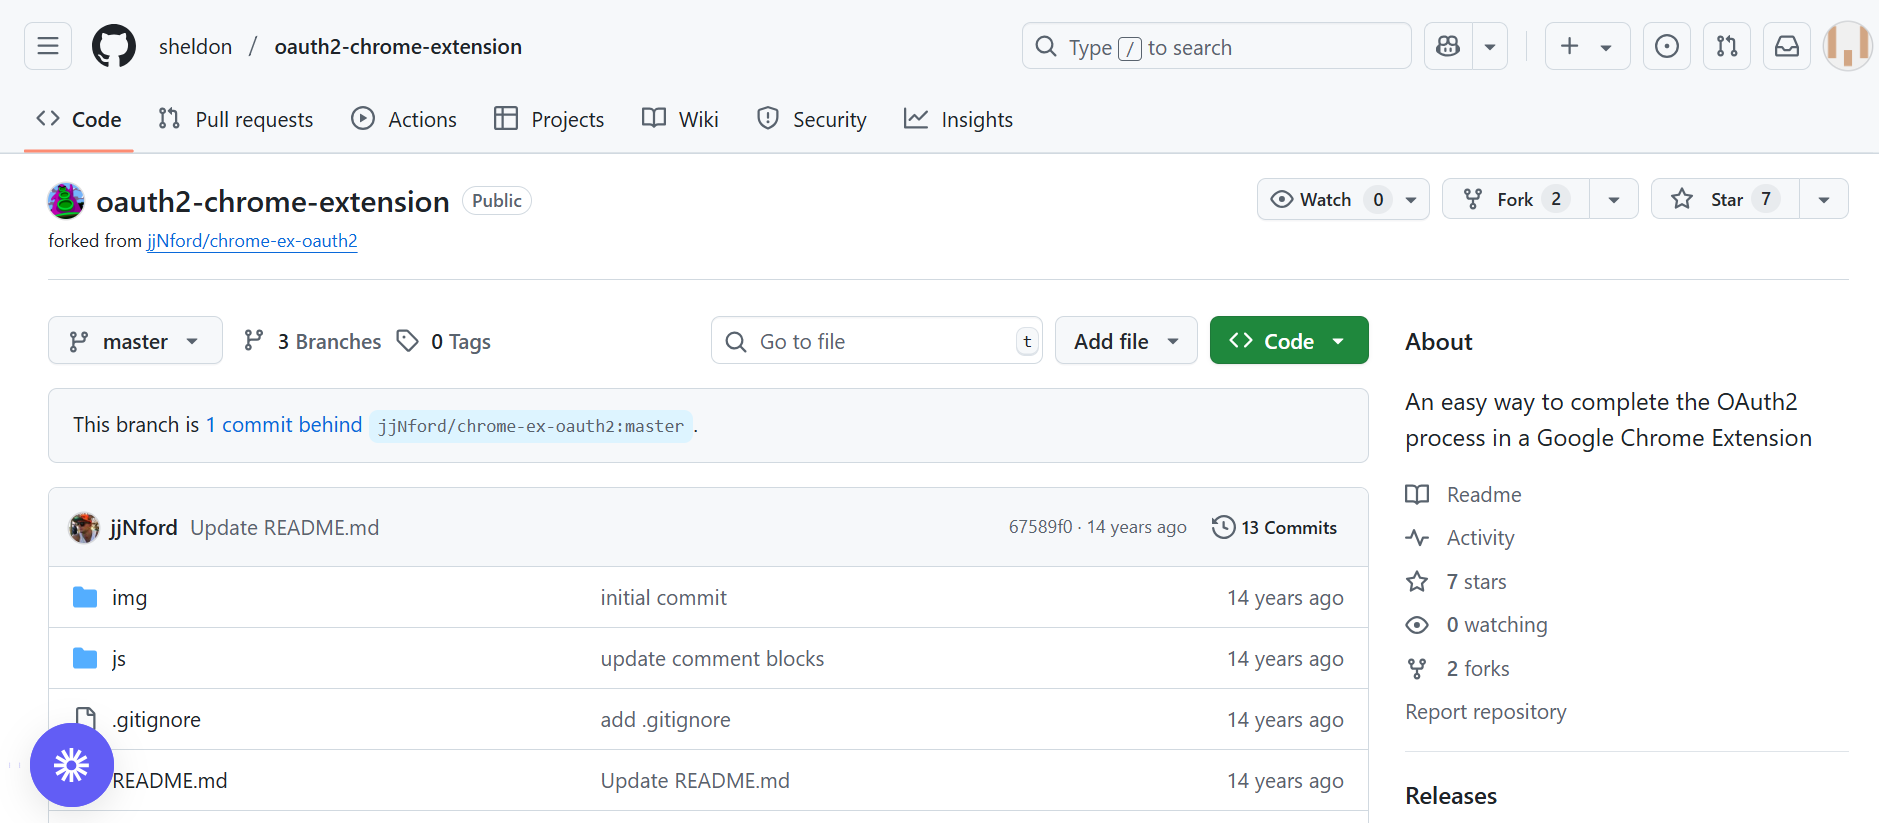Viewport: 1879px width, 823px height.
Task: Open the 1 commit behind link
Action: (284, 425)
